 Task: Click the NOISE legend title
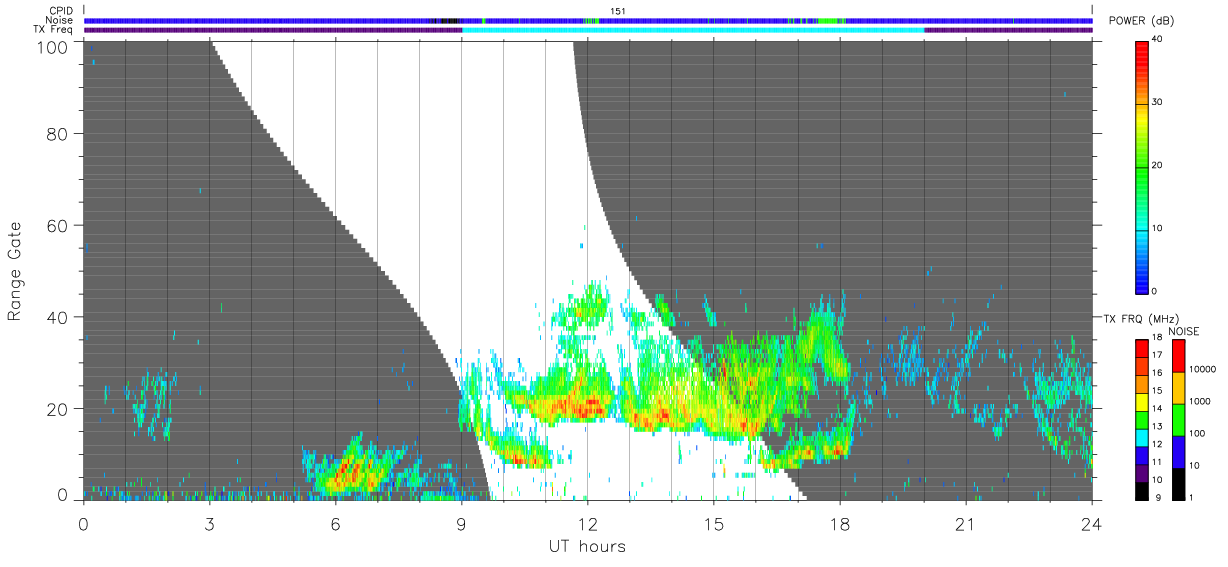[x=1184, y=331]
